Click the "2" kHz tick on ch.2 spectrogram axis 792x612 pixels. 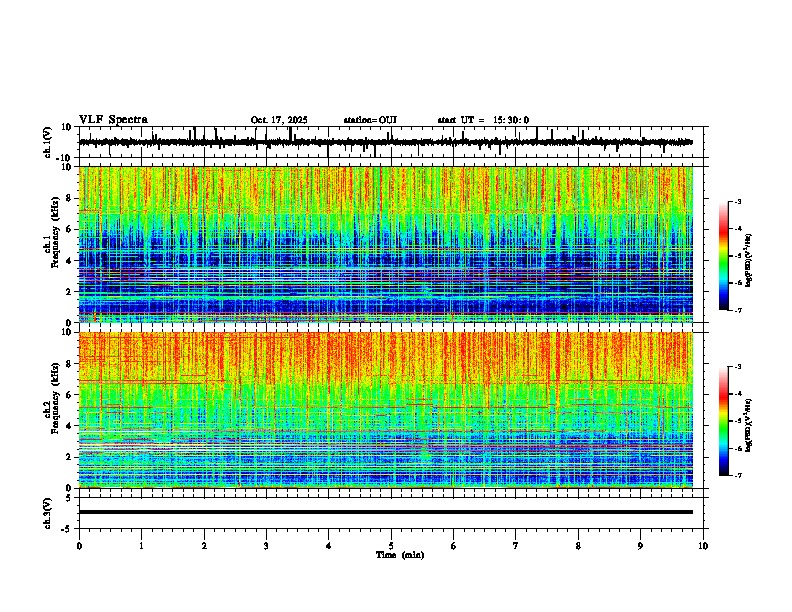70,457
